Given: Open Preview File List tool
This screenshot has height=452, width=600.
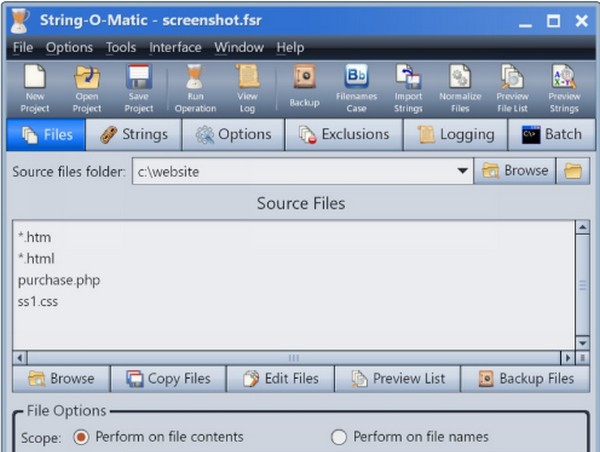Looking at the screenshot, I should (512, 89).
